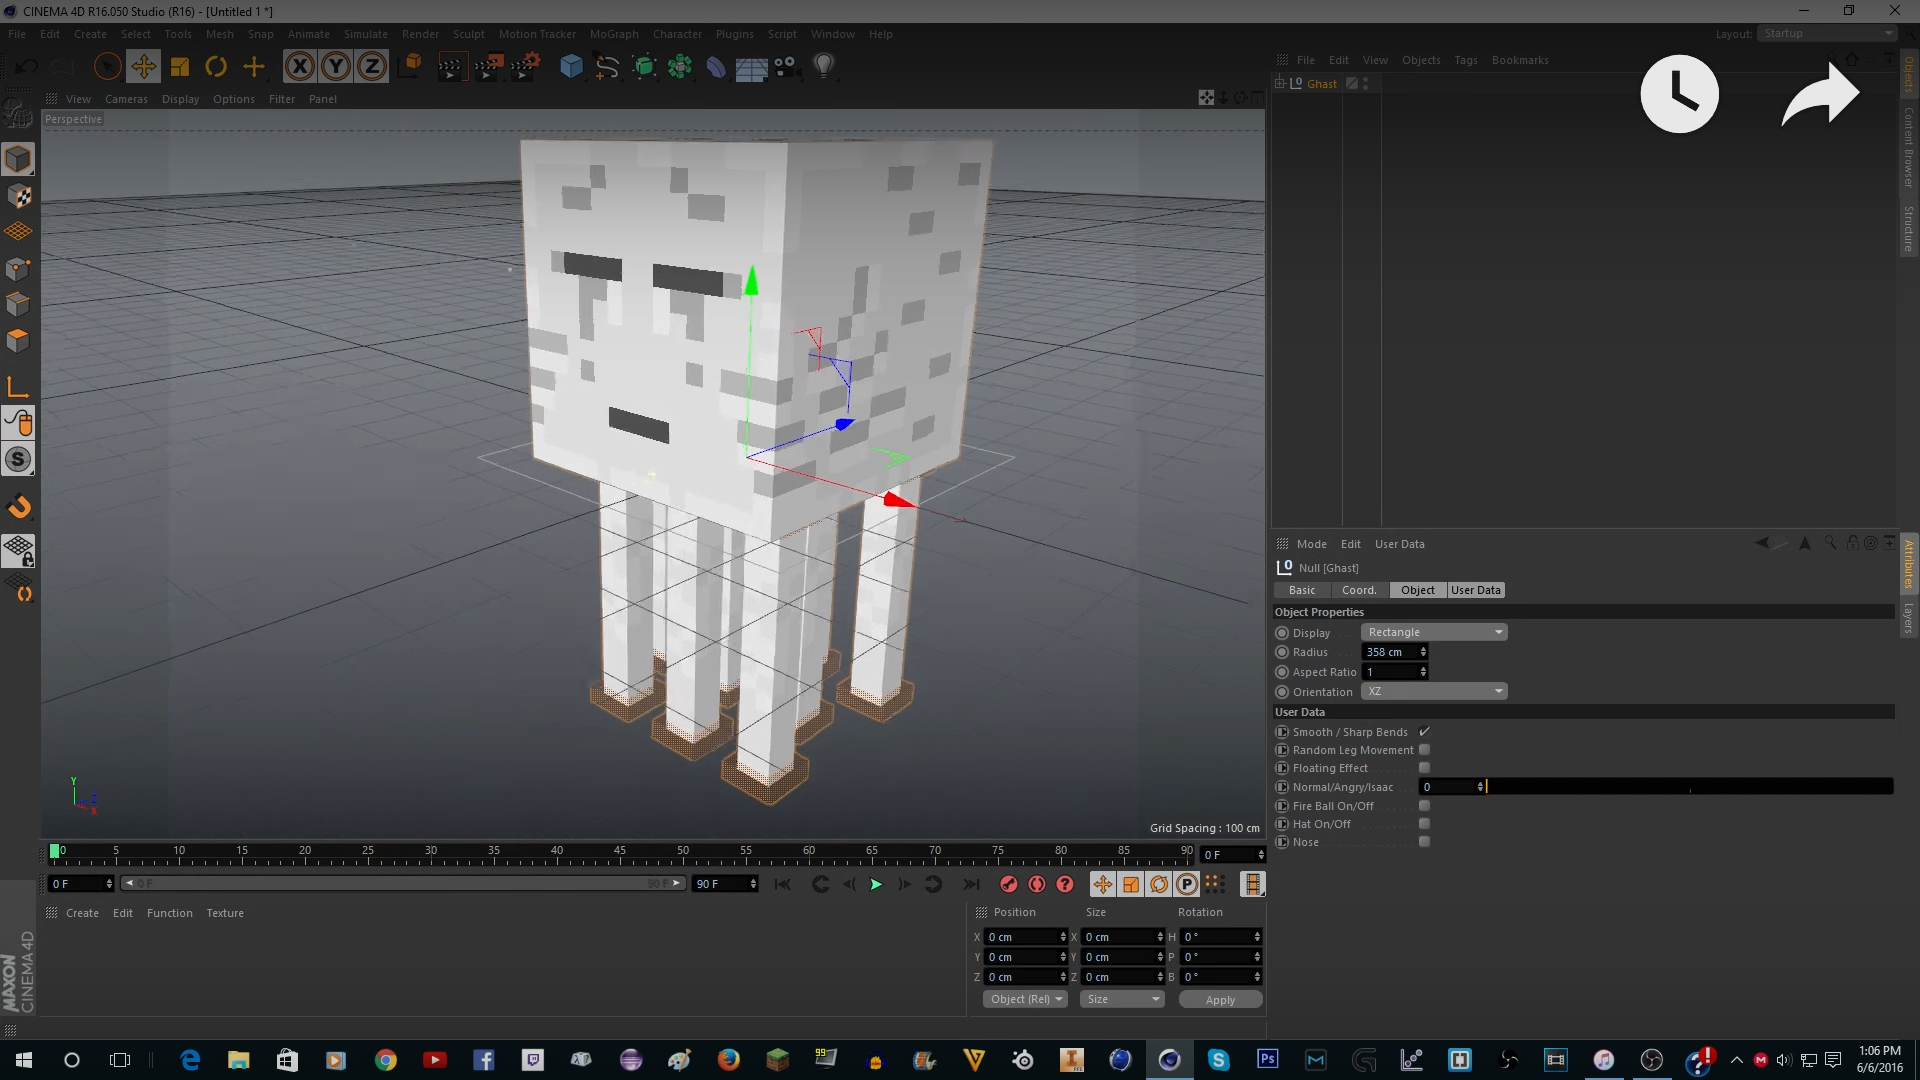
Task: Go to end of animation
Action: tap(971, 884)
